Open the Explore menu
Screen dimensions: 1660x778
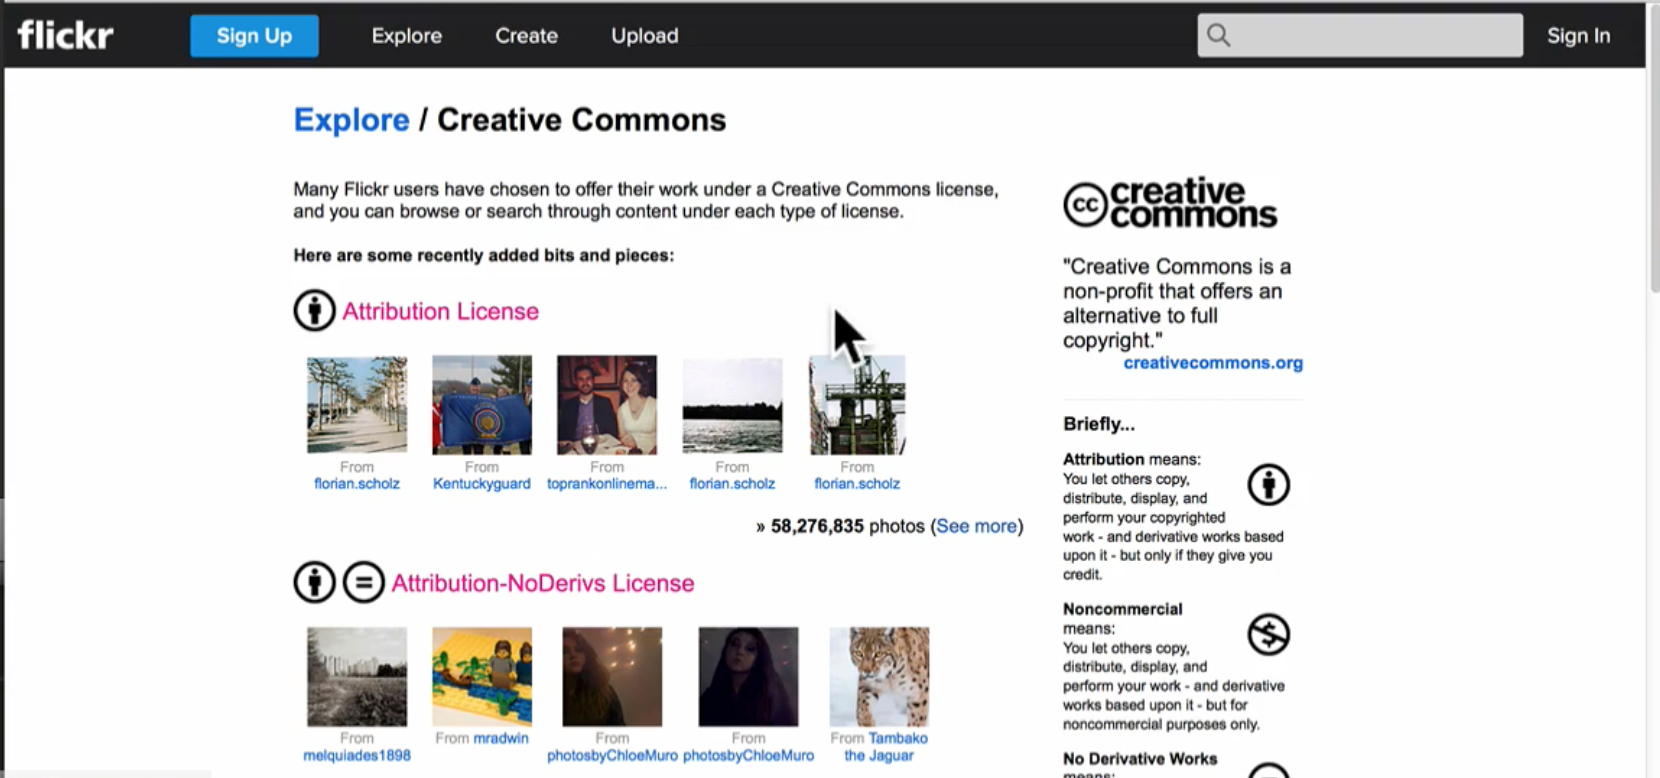pyautogui.click(x=406, y=36)
